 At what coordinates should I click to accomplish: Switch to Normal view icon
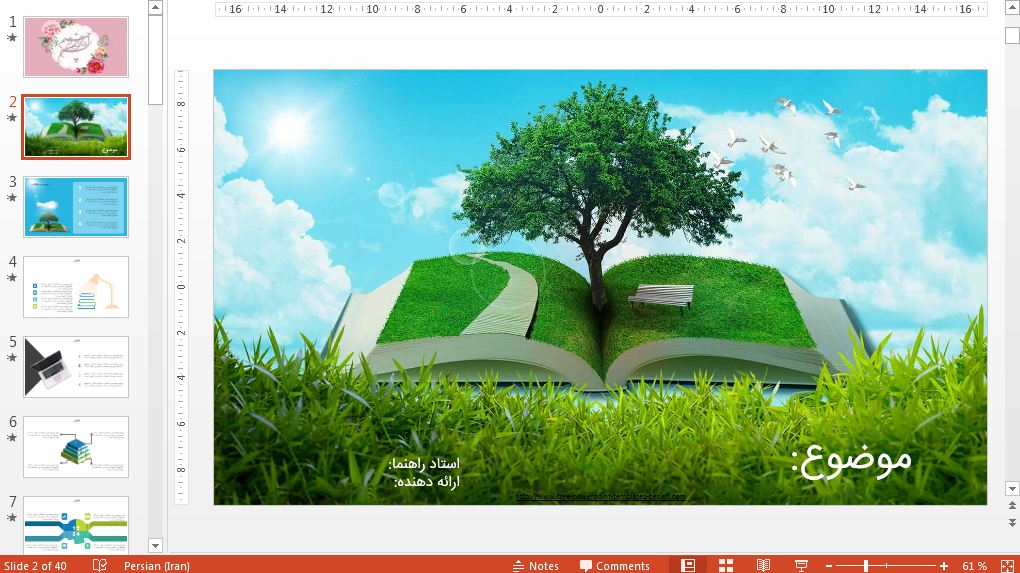[x=688, y=566]
